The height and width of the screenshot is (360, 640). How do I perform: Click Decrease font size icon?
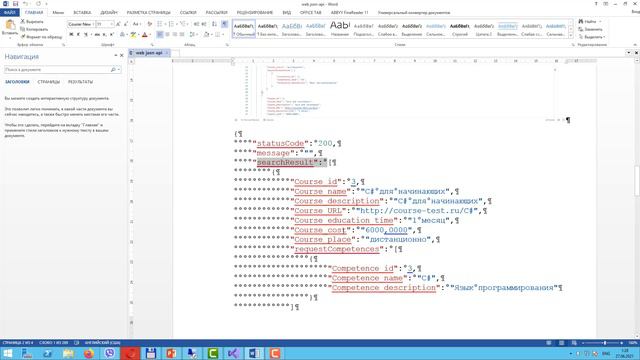pyautogui.click(x=126, y=24)
